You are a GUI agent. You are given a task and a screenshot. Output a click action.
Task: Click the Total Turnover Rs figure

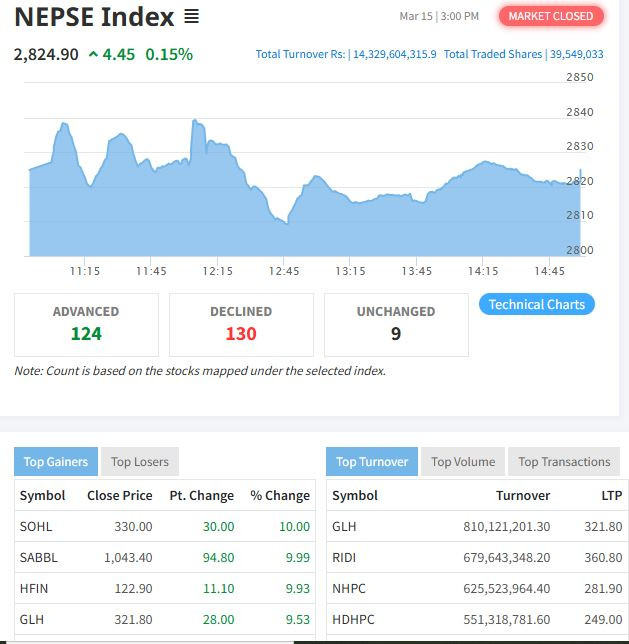[x=346, y=54]
